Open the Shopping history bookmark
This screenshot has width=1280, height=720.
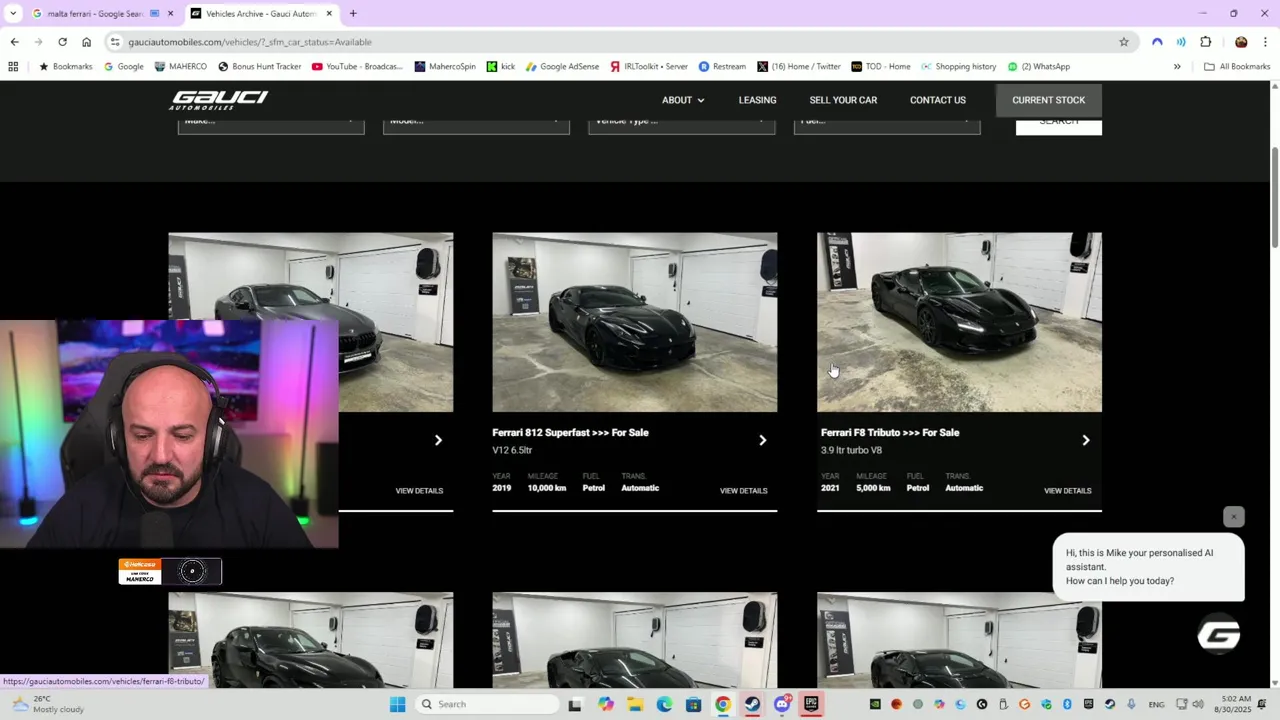click(x=958, y=67)
